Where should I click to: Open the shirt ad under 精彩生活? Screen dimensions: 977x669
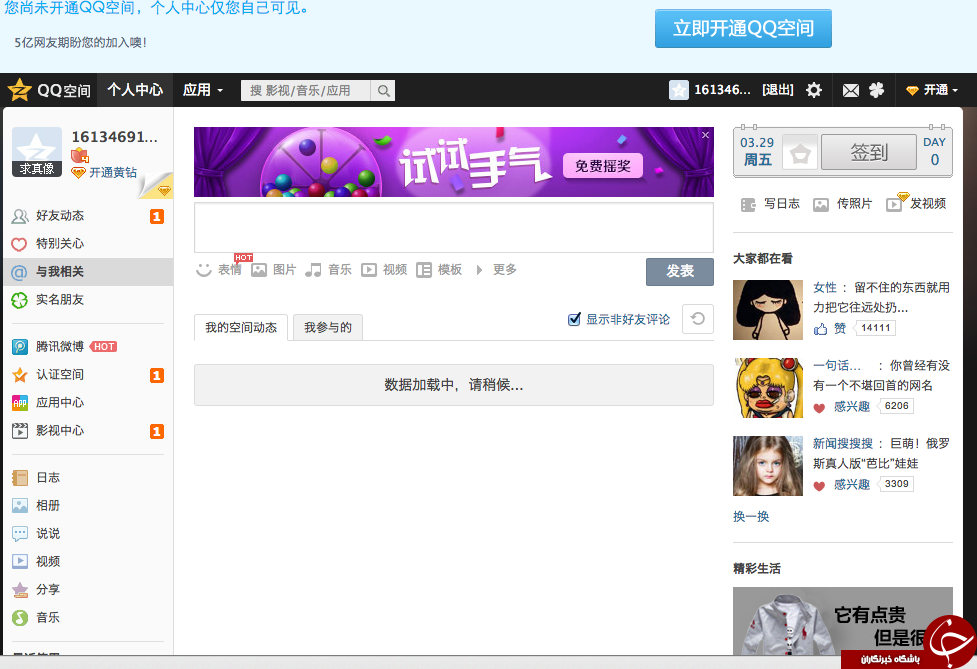[842, 621]
